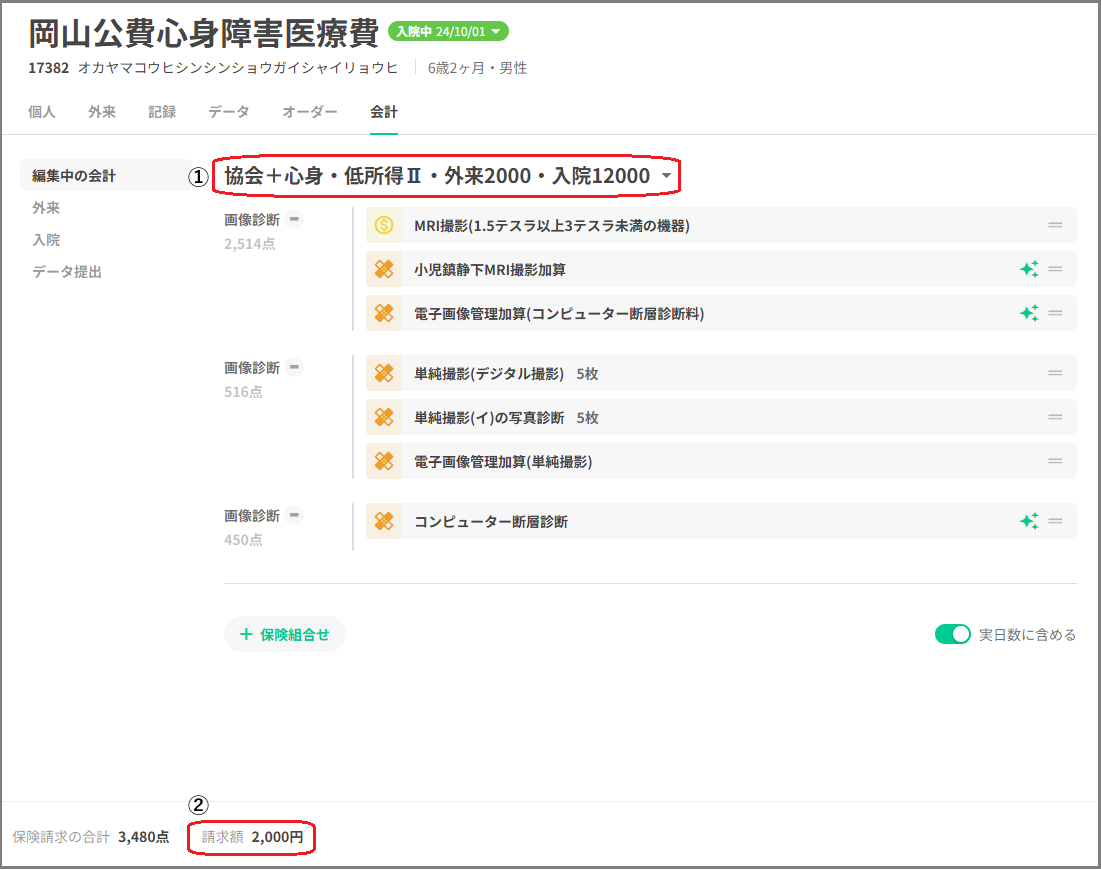Open 外来 in the left sidebar

coord(46,208)
